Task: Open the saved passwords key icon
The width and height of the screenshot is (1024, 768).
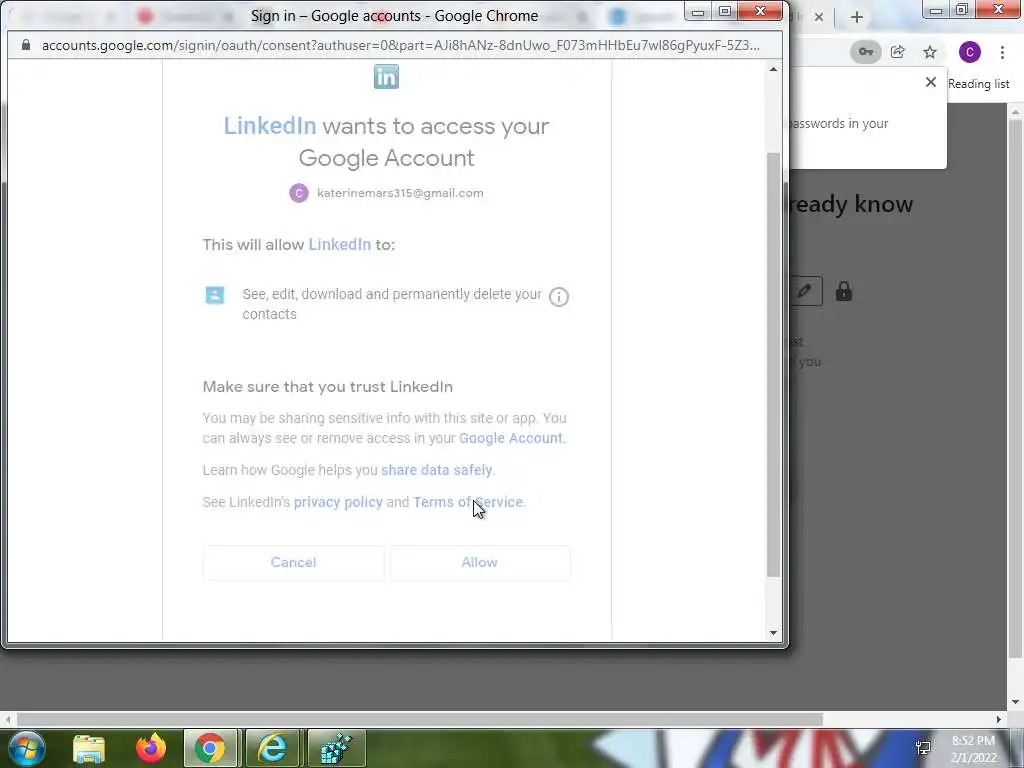Action: click(865, 52)
